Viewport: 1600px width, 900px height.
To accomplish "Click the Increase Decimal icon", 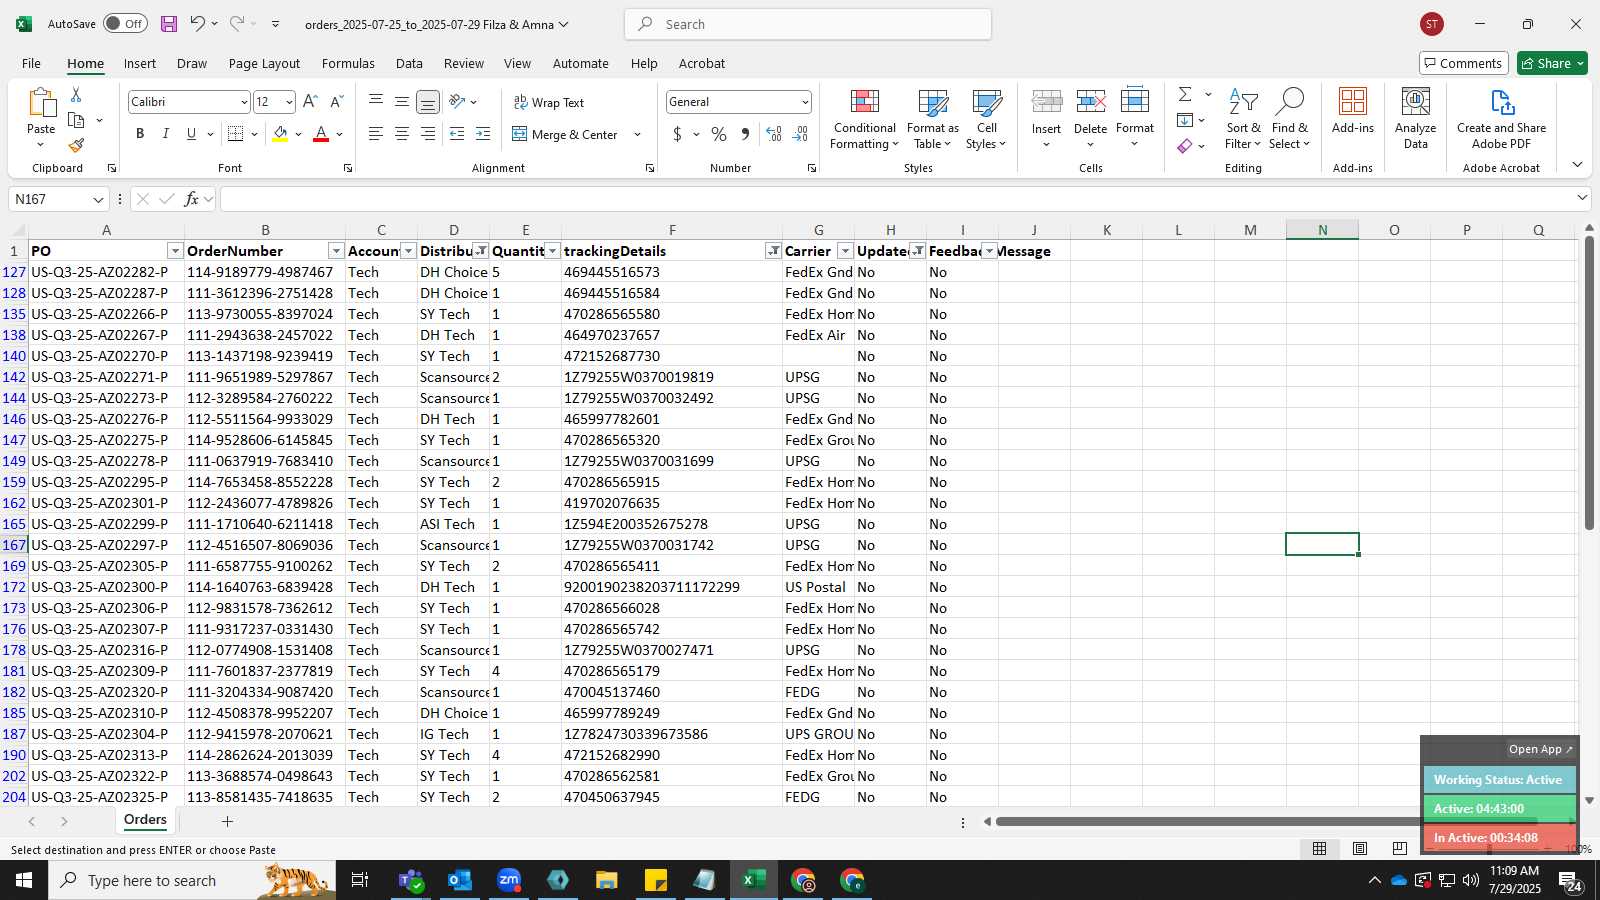I will click(774, 134).
